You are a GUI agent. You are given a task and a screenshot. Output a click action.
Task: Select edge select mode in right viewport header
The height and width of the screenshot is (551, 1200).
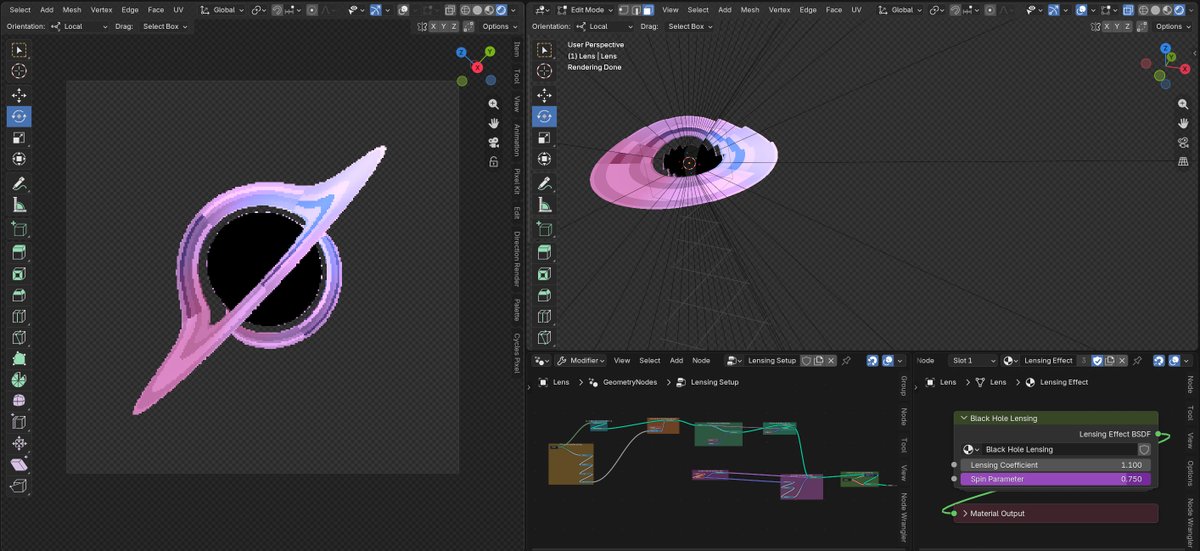[635, 10]
